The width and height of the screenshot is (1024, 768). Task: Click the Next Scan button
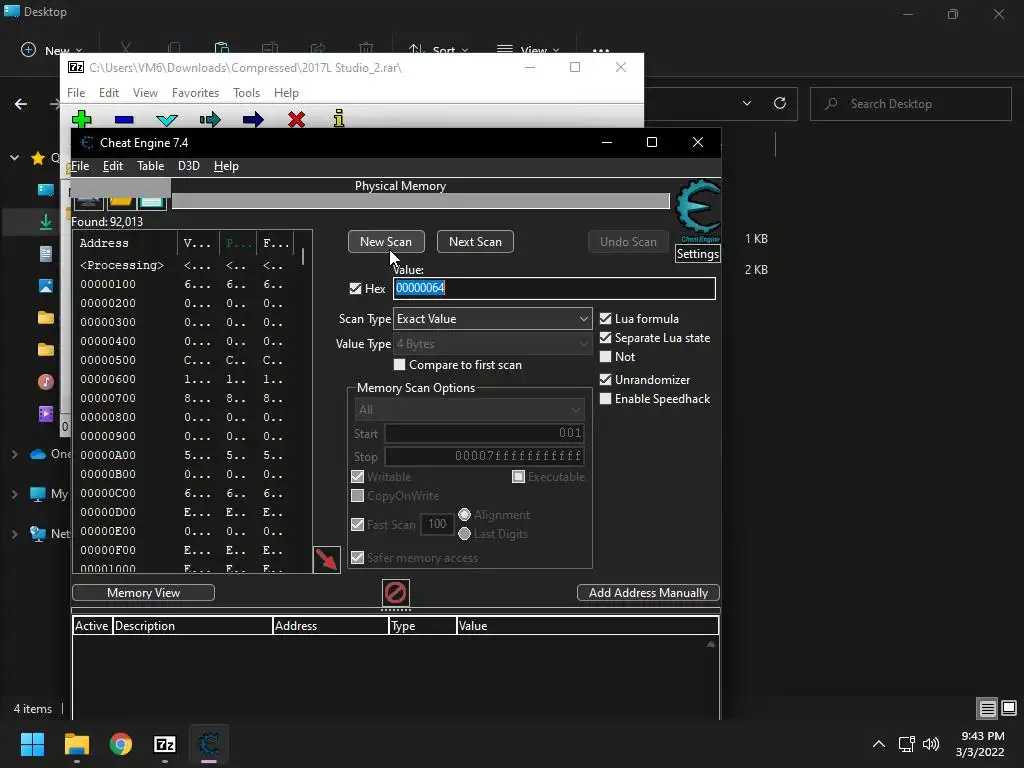pos(475,242)
